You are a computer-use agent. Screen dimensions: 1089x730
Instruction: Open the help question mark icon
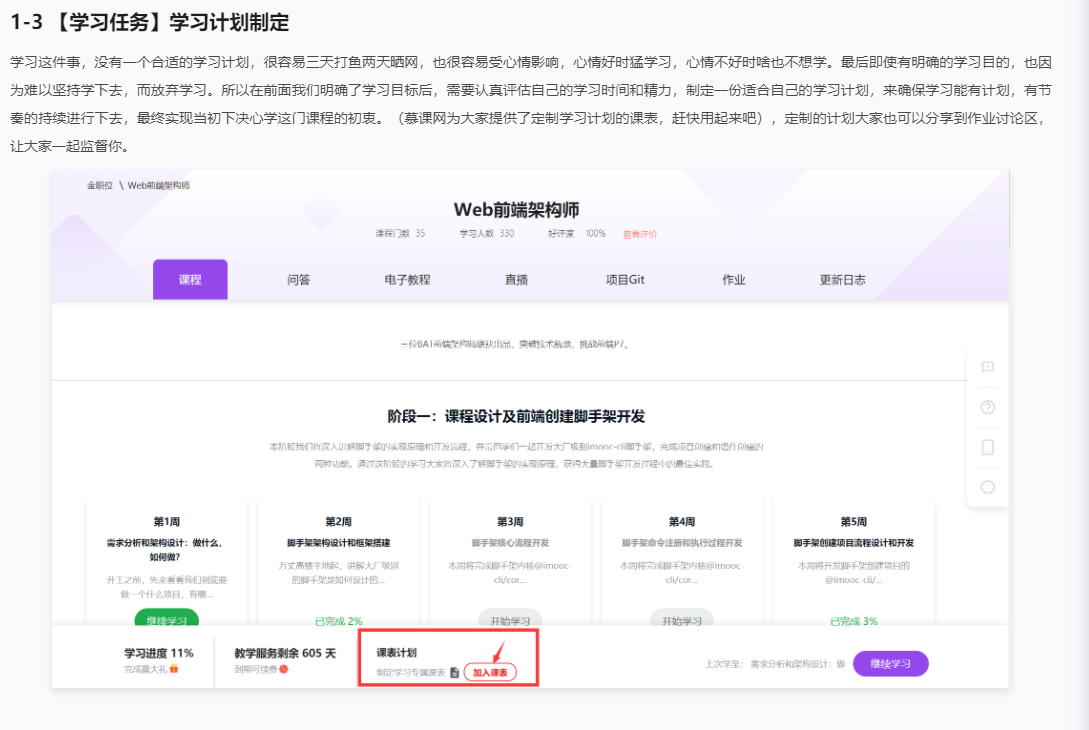click(x=987, y=407)
